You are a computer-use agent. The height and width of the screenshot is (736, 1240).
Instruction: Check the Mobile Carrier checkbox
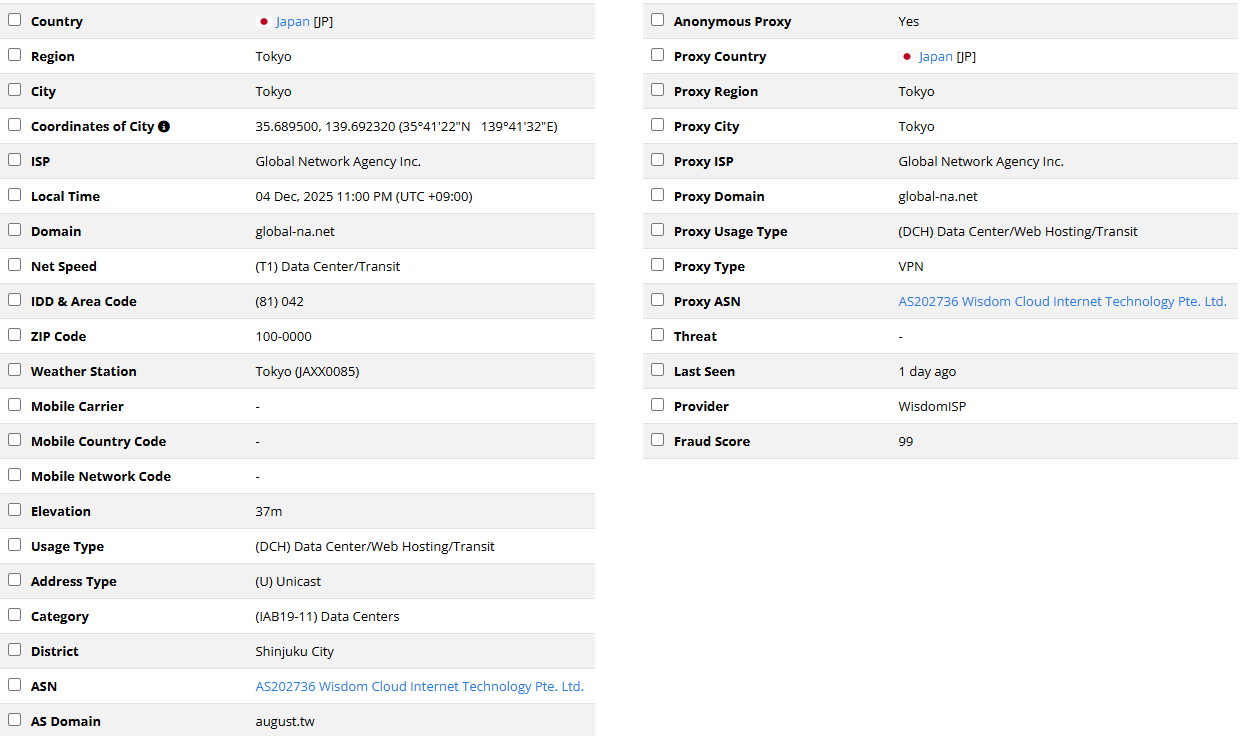(14, 405)
